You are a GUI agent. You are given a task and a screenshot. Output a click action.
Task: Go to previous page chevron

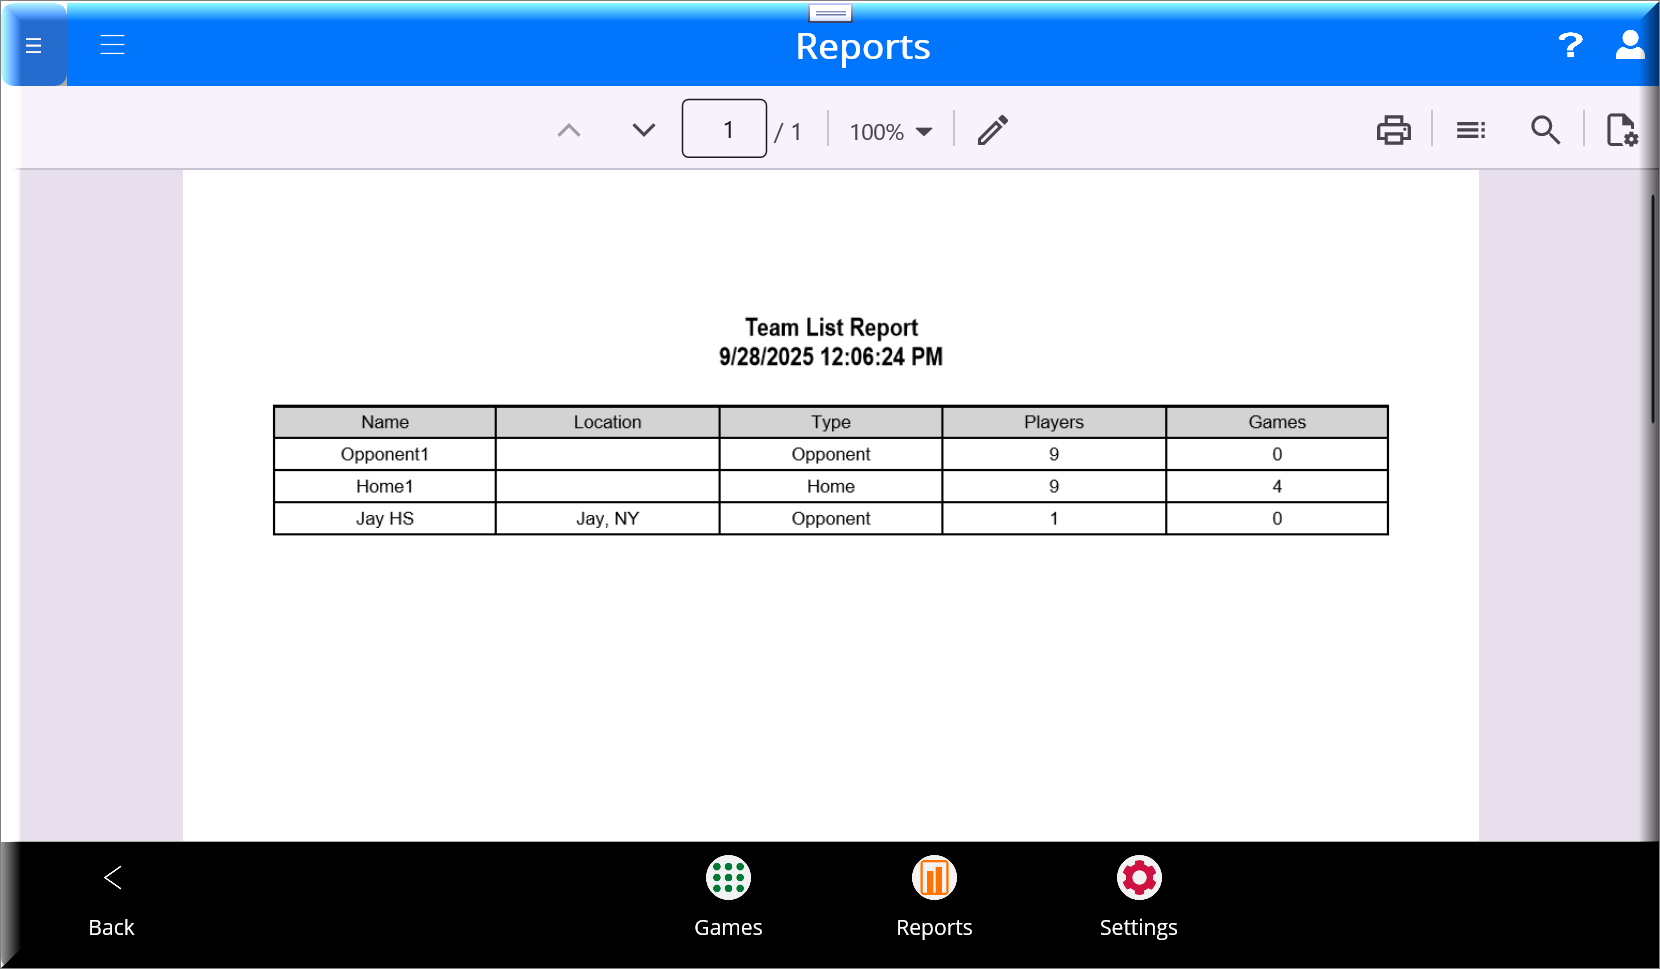[569, 130]
